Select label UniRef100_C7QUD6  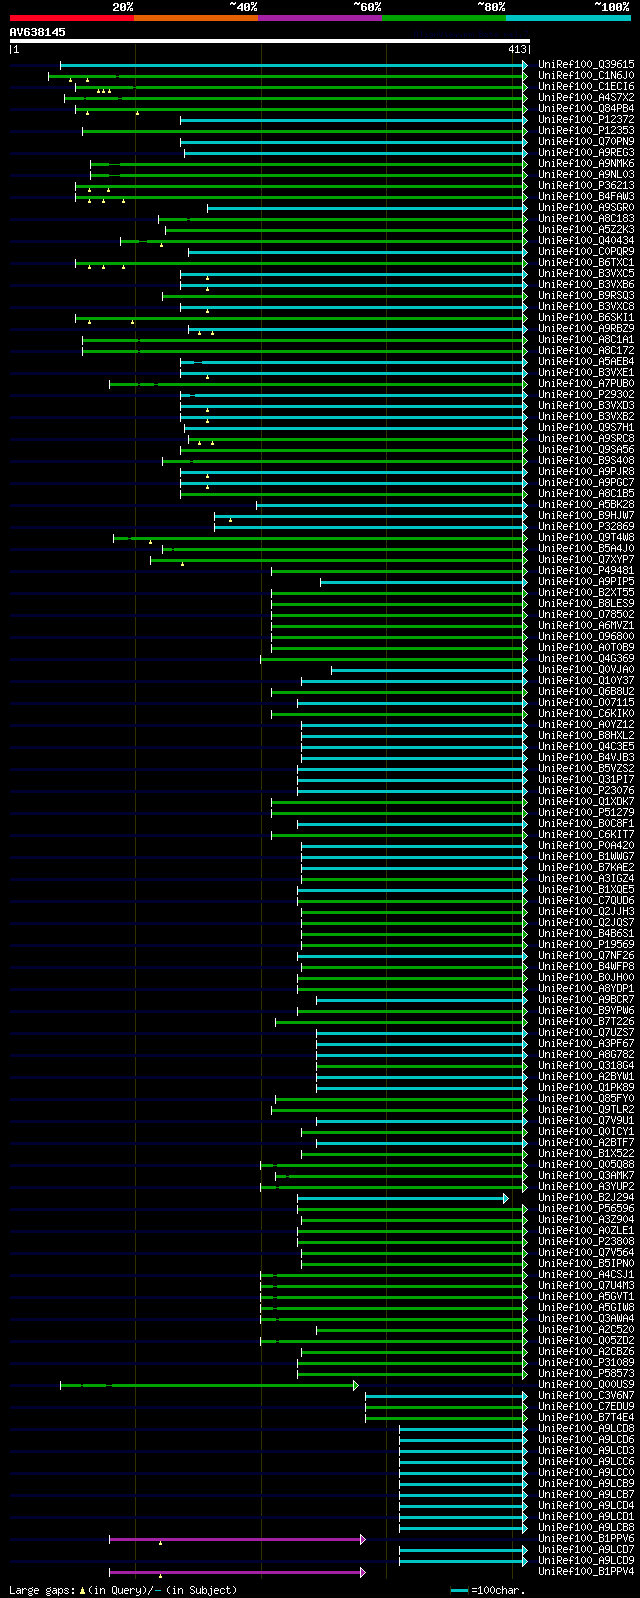[x=586, y=900]
